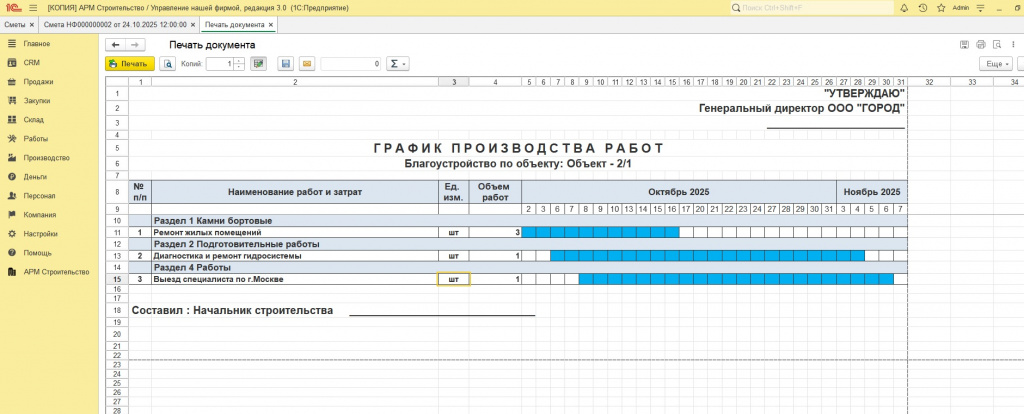Viewport: 1024px width, 414px height.
Task: Click the 'Ноябрь 2025' header cell
Action: (x=871, y=192)
